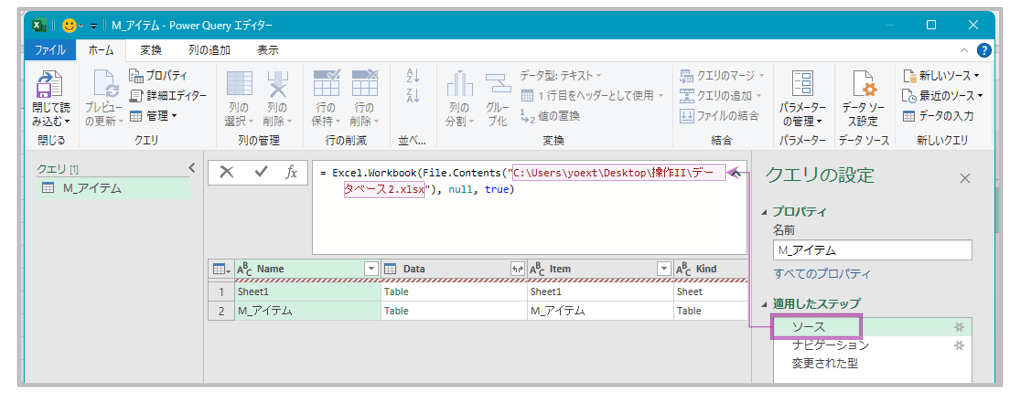Viewport: 1016px width, 394px height.
Task: Switch to the ホーム tab
Action: click(x=102, y=50)
